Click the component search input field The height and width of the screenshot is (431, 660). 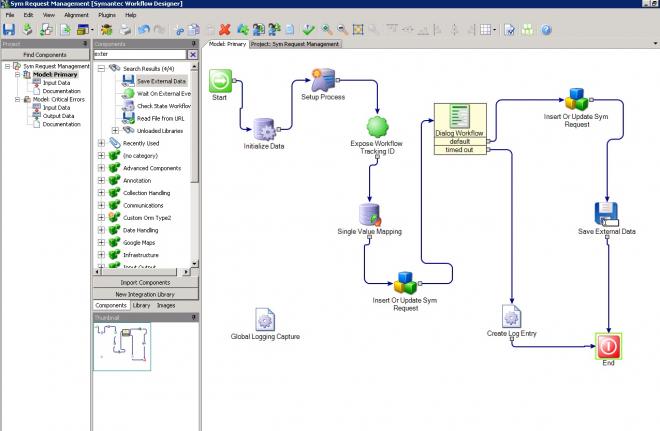pos(139,54)
